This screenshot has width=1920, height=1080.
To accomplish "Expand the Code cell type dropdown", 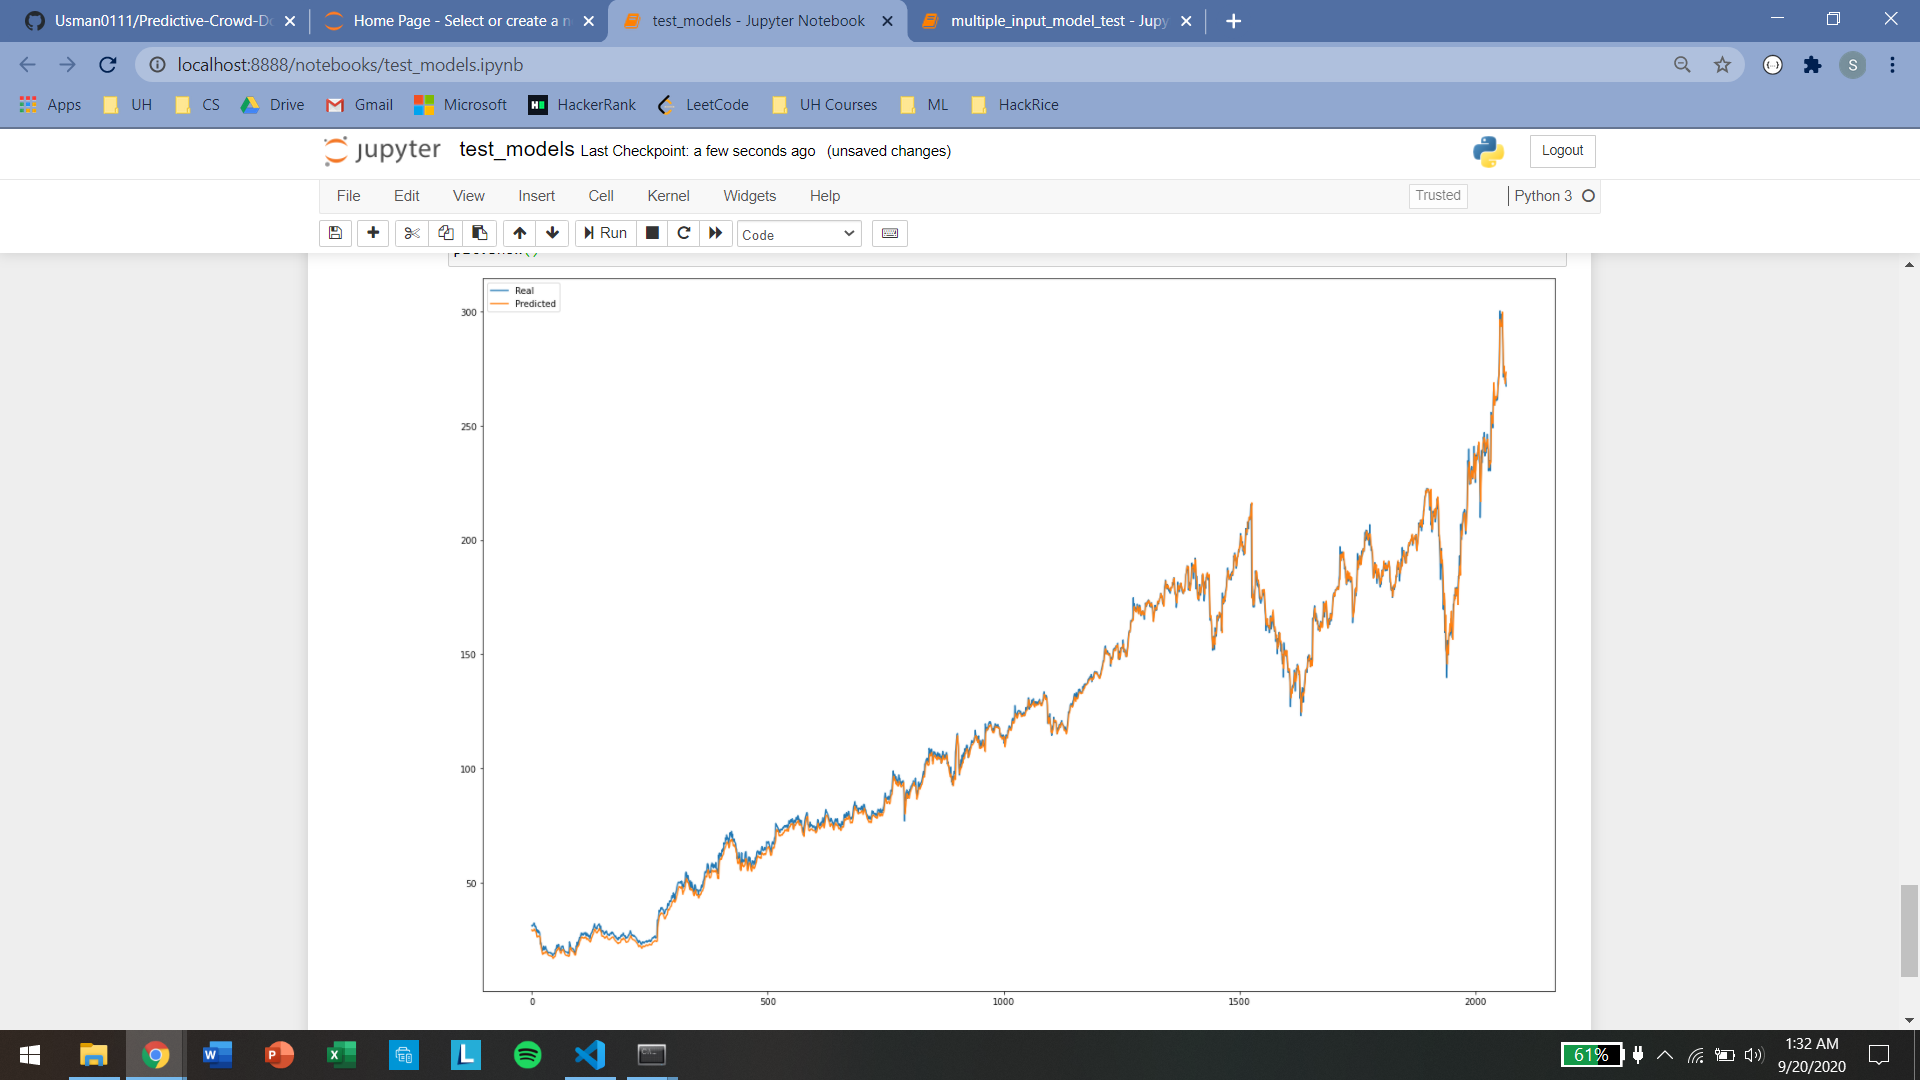I will [798, 234].
